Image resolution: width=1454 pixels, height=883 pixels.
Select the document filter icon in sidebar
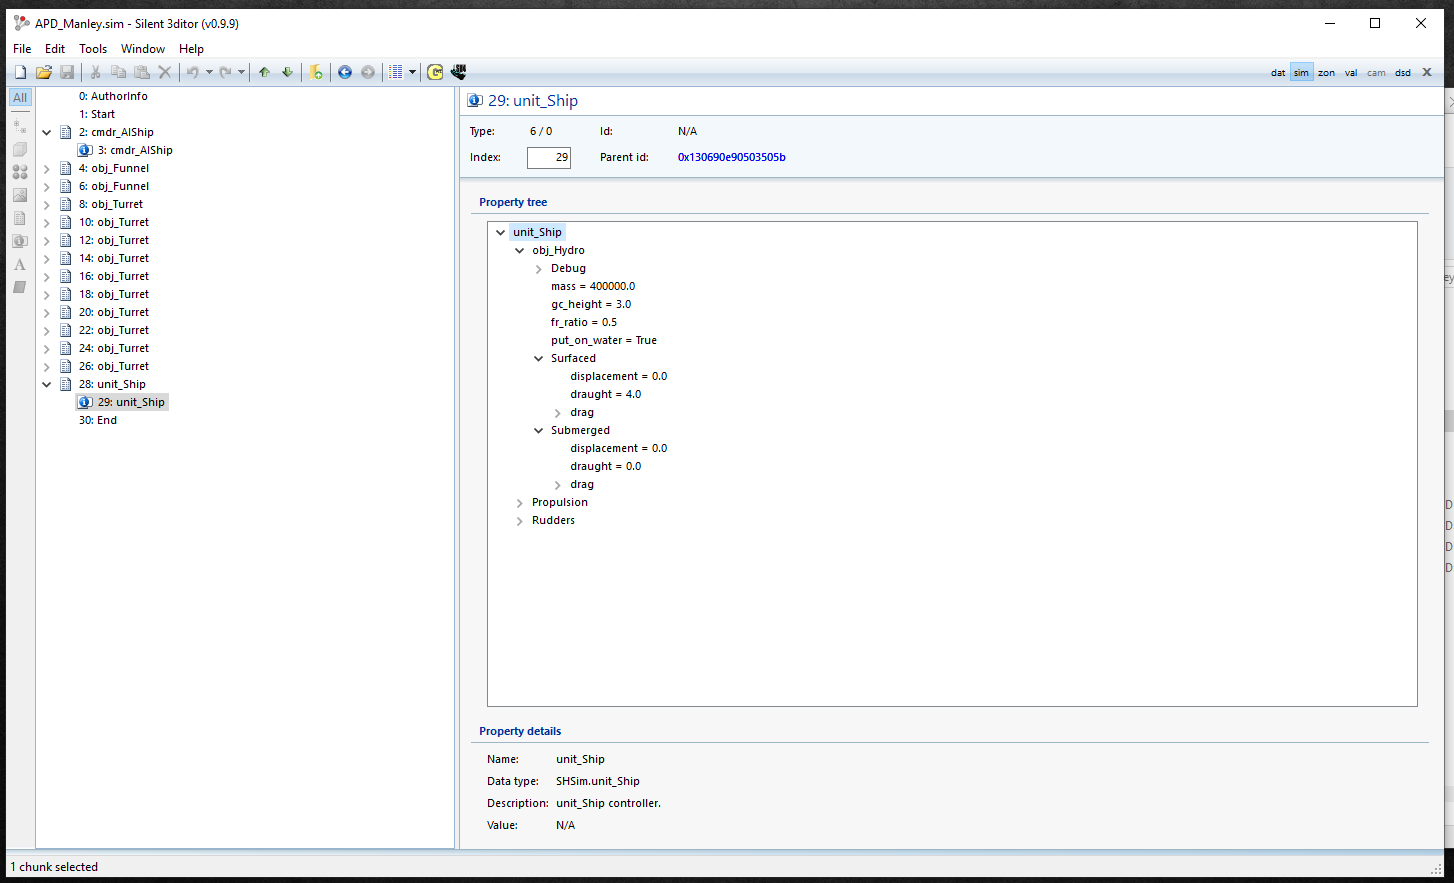pyautogui.click(x=20, y=218)
